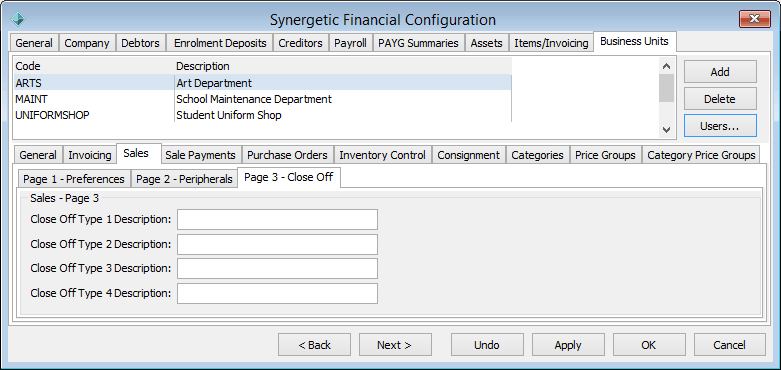The image size is (781, 370).
Task: Click the Add business unit button
Action: (720, 72)
